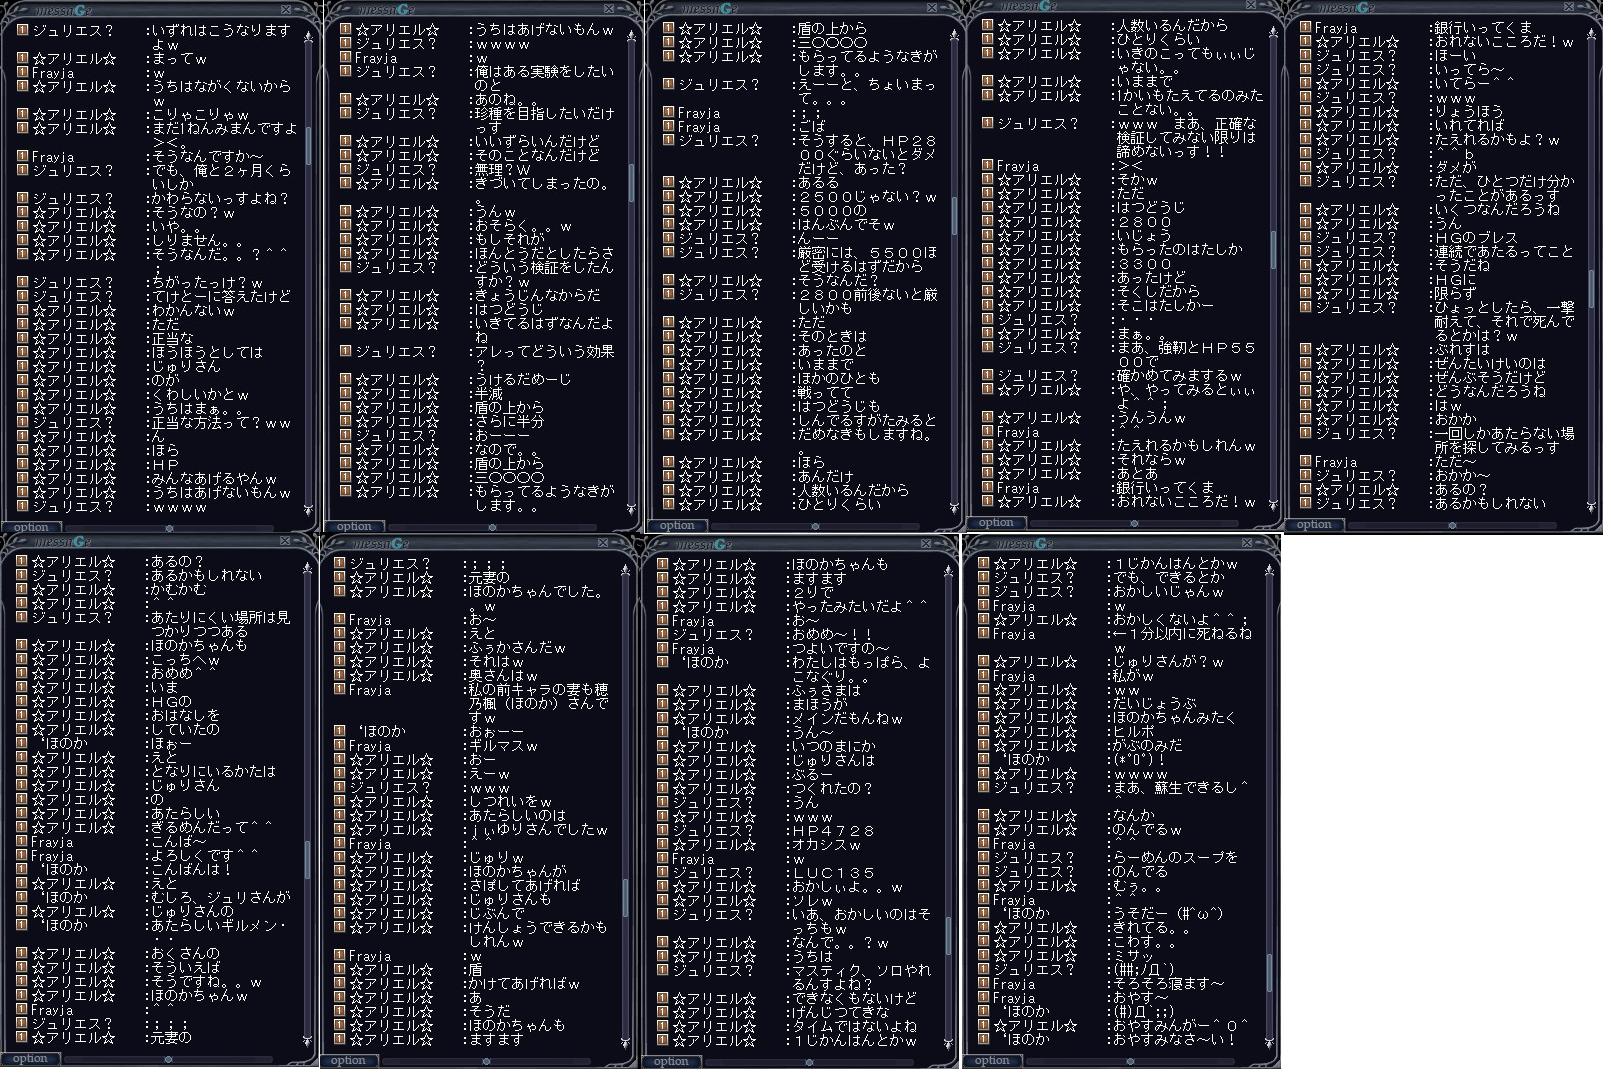The image size is (1612, 1082).
Task: Open option tab in window ending 'おやすみなさ〜い！'
Action: point(992,1060)
